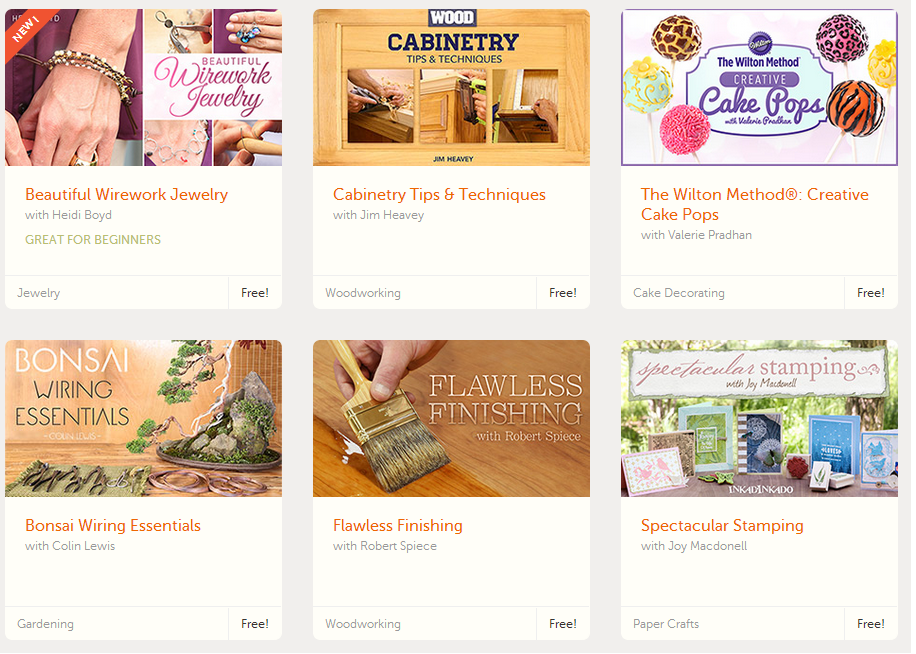Select the Bonsai Wiring Essentials course image
The image size is (916, 654).
point(143,419)
